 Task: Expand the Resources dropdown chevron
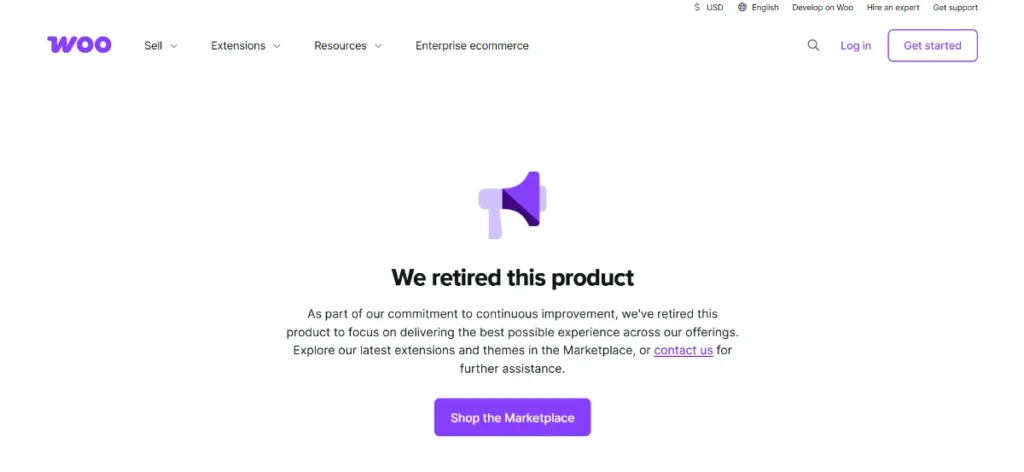378,46
